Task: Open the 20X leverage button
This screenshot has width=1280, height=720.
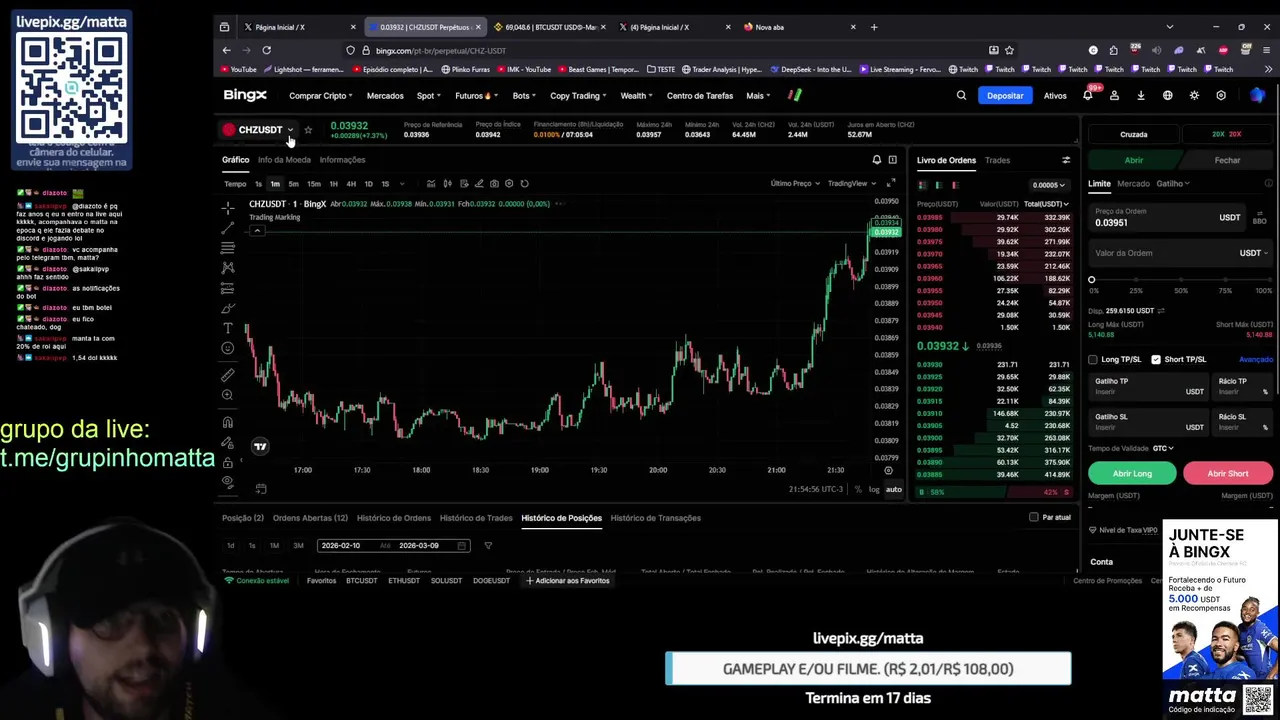Action: tap(1227, 134)
